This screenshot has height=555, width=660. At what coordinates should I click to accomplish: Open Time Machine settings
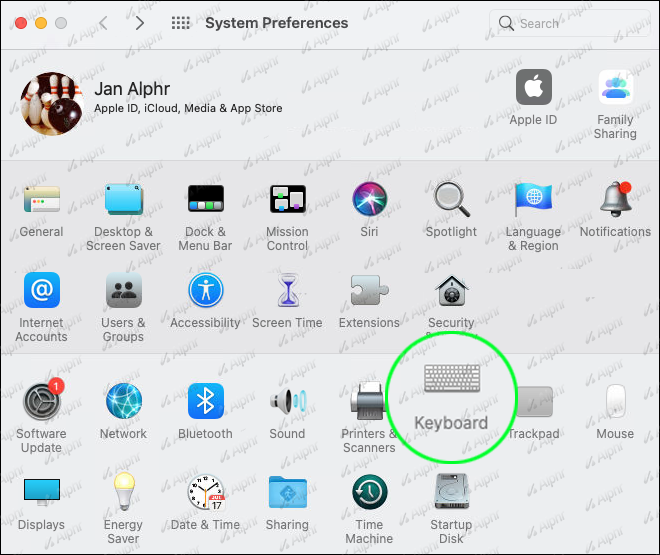[370, 492]
